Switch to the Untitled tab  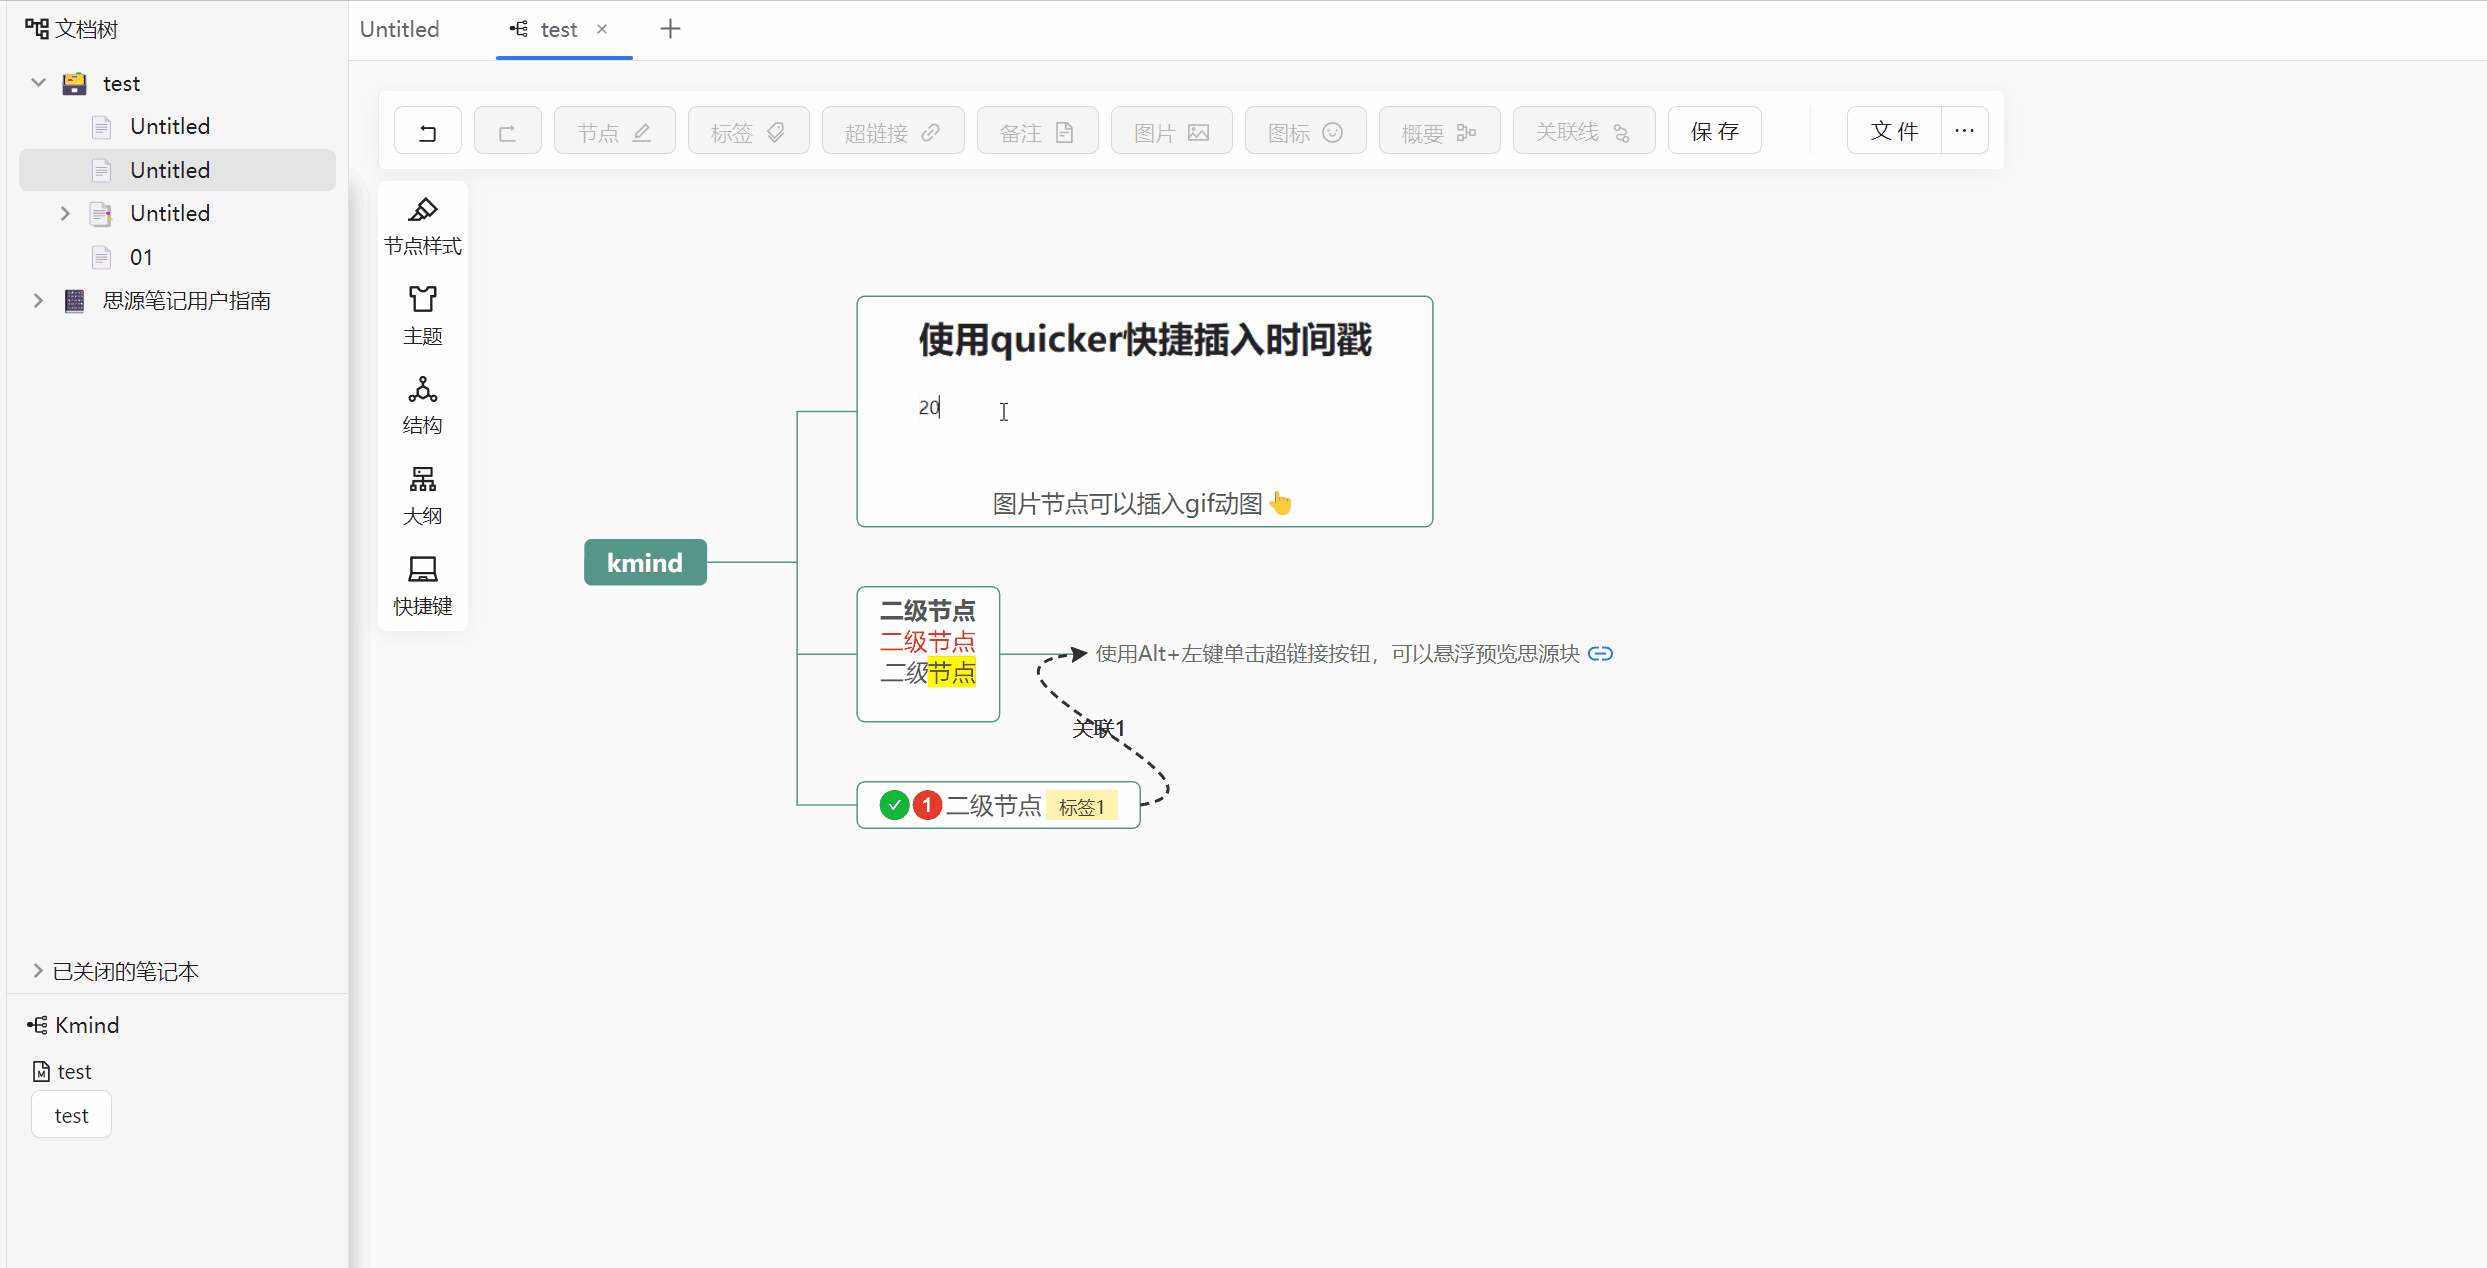click(400, 29)
